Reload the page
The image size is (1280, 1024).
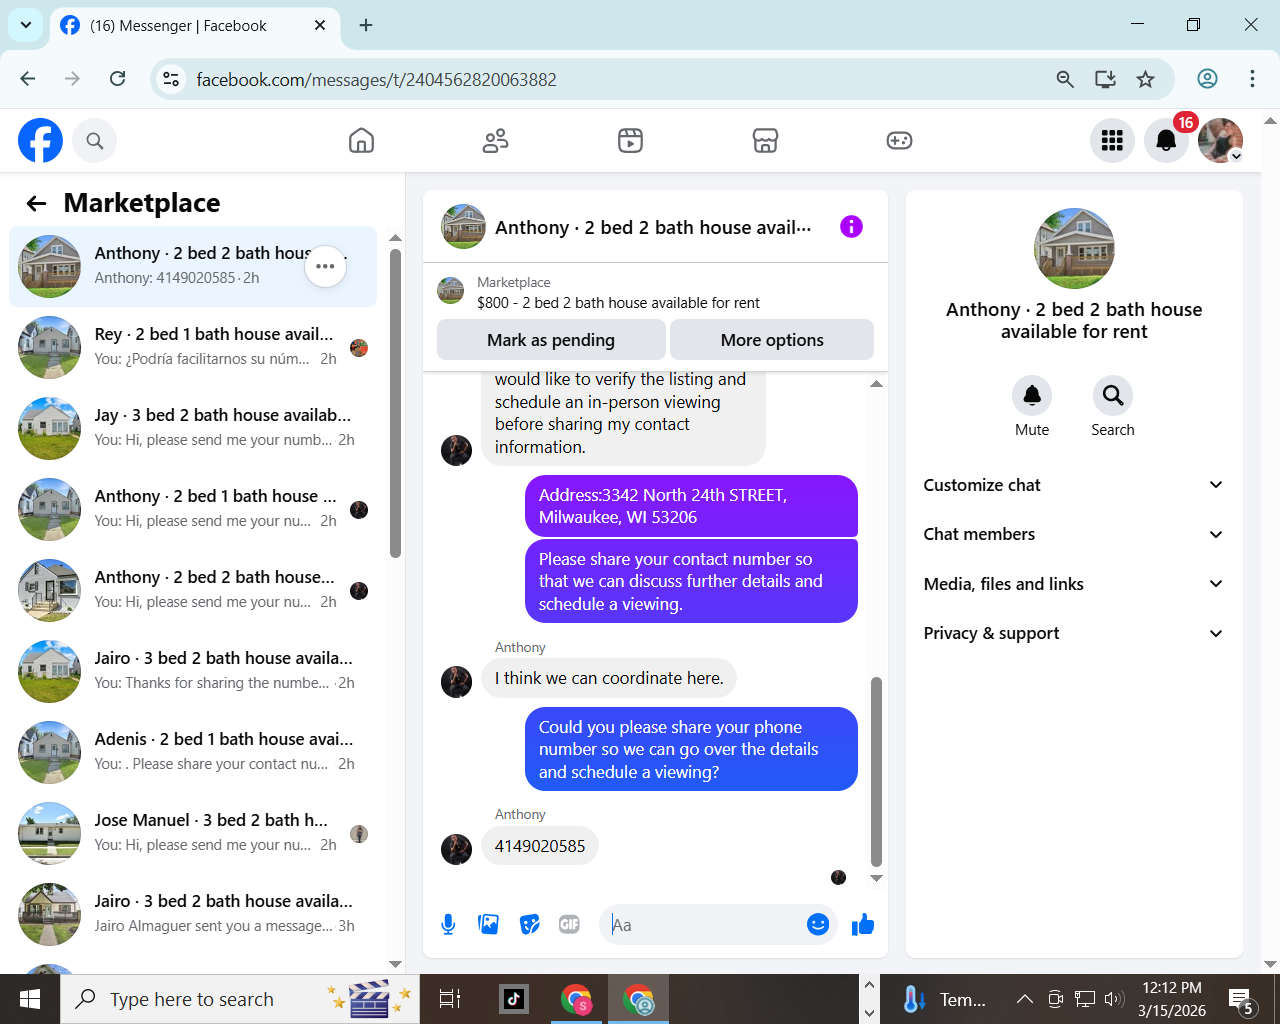[118, 79]
